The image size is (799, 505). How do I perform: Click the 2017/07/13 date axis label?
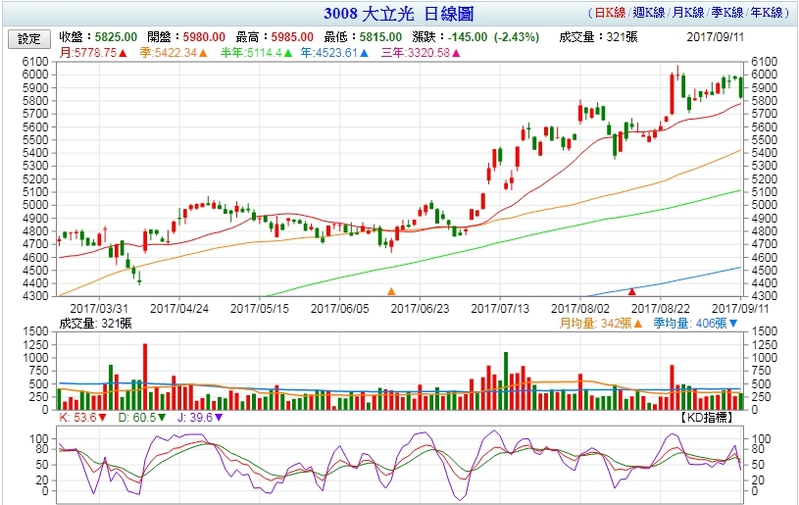coord(500,309)
